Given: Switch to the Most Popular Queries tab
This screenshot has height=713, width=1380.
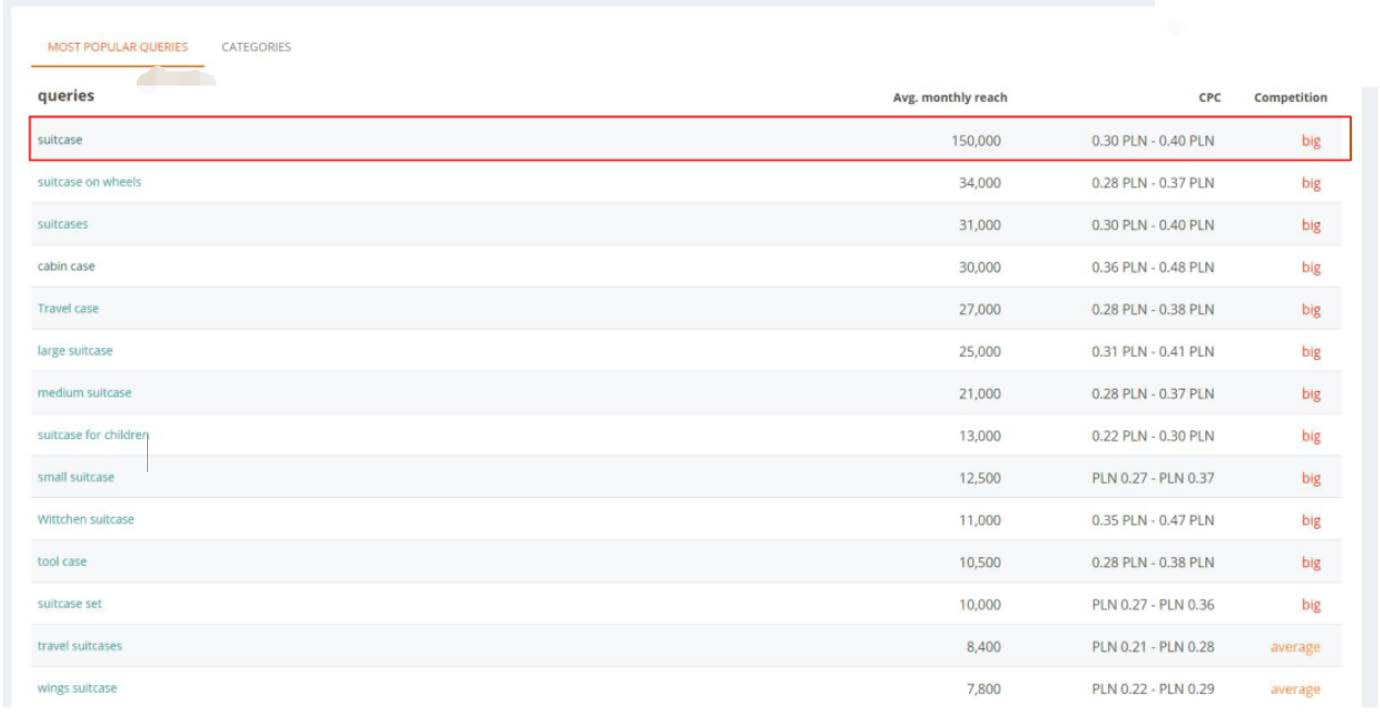Looking at the screenshot, I should [118, 47].
